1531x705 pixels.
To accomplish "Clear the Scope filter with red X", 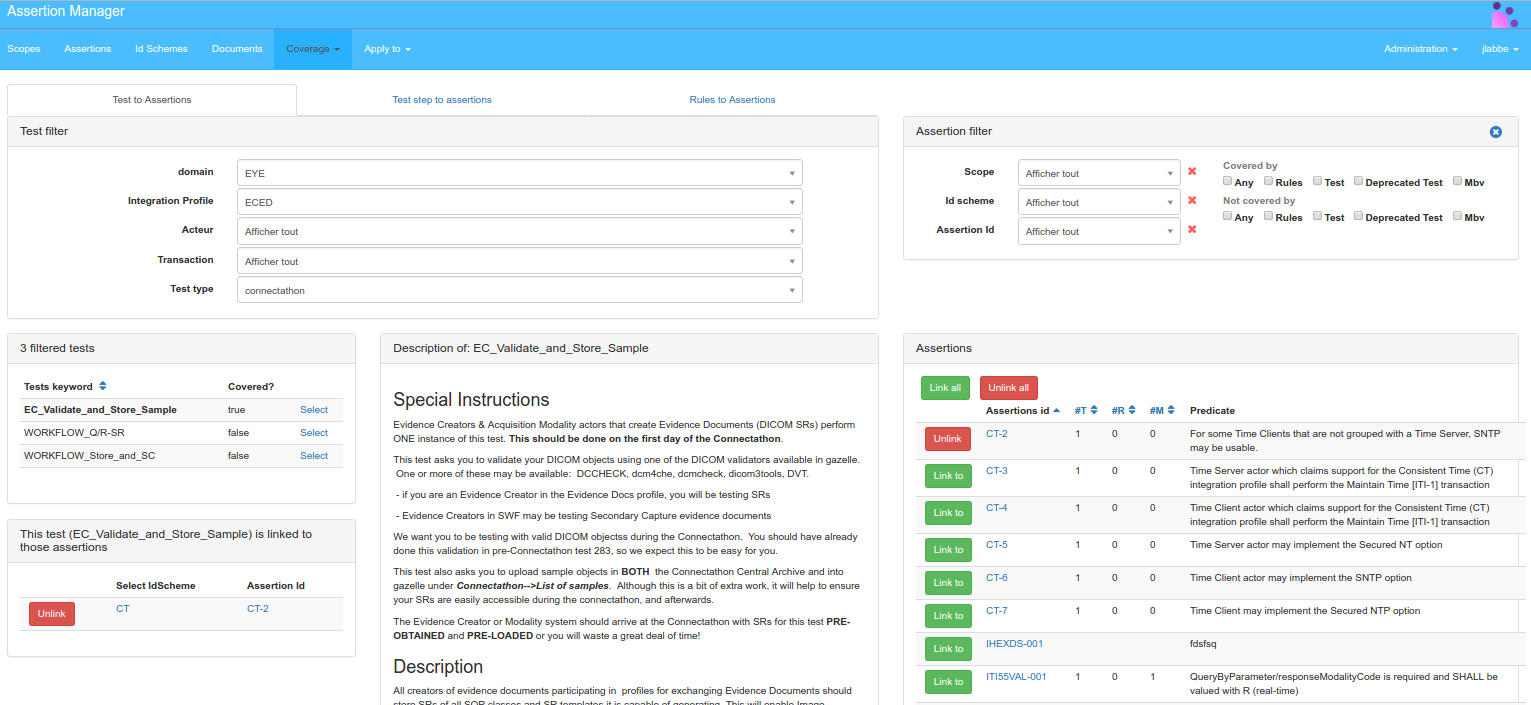I will (x=1192, y=172).
